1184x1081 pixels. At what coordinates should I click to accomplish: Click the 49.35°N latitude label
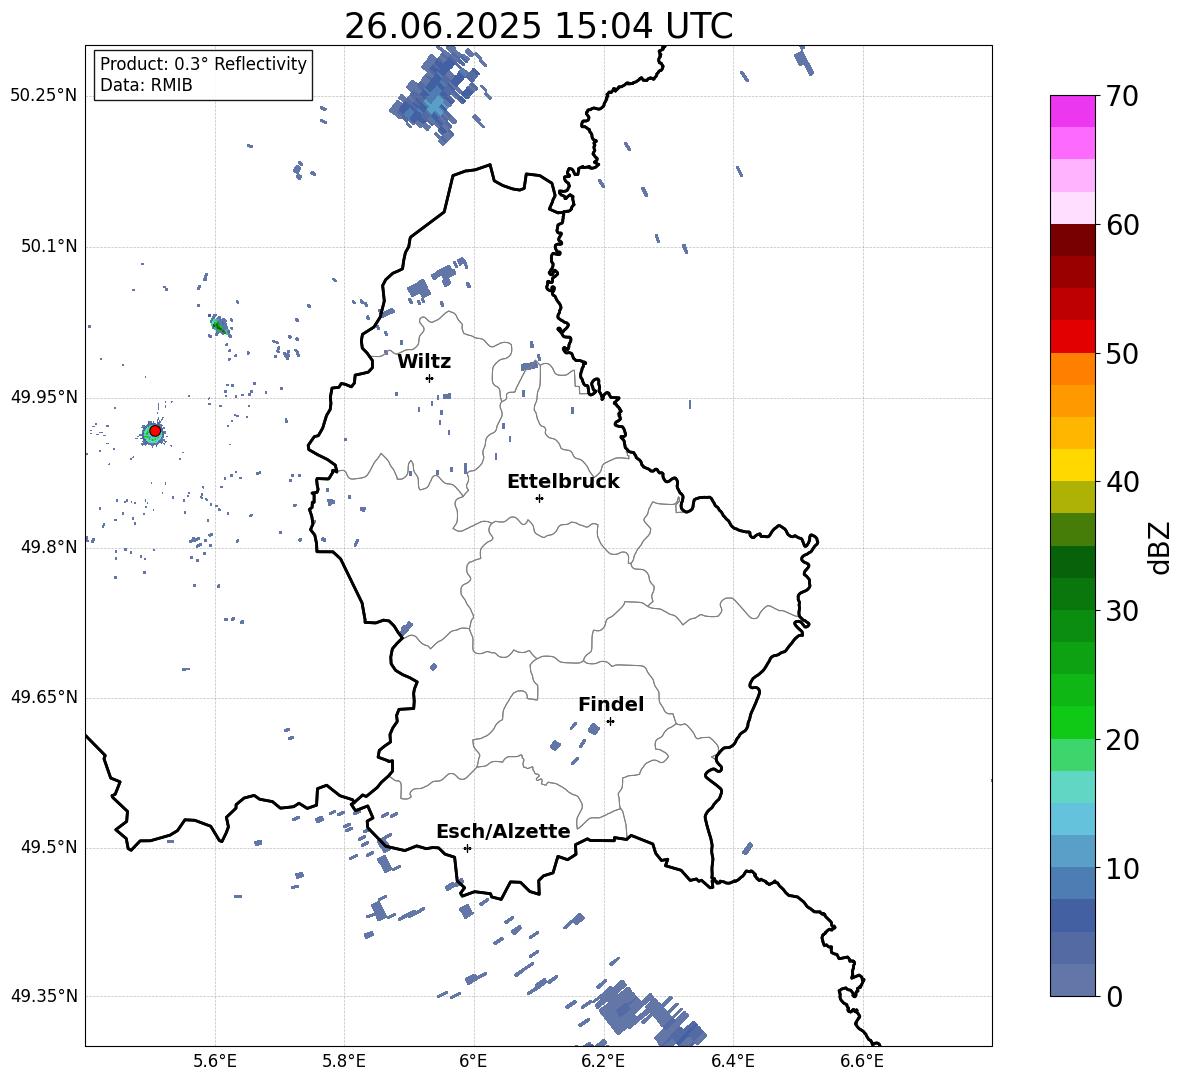pyautogui.click(x=44, y=996)
